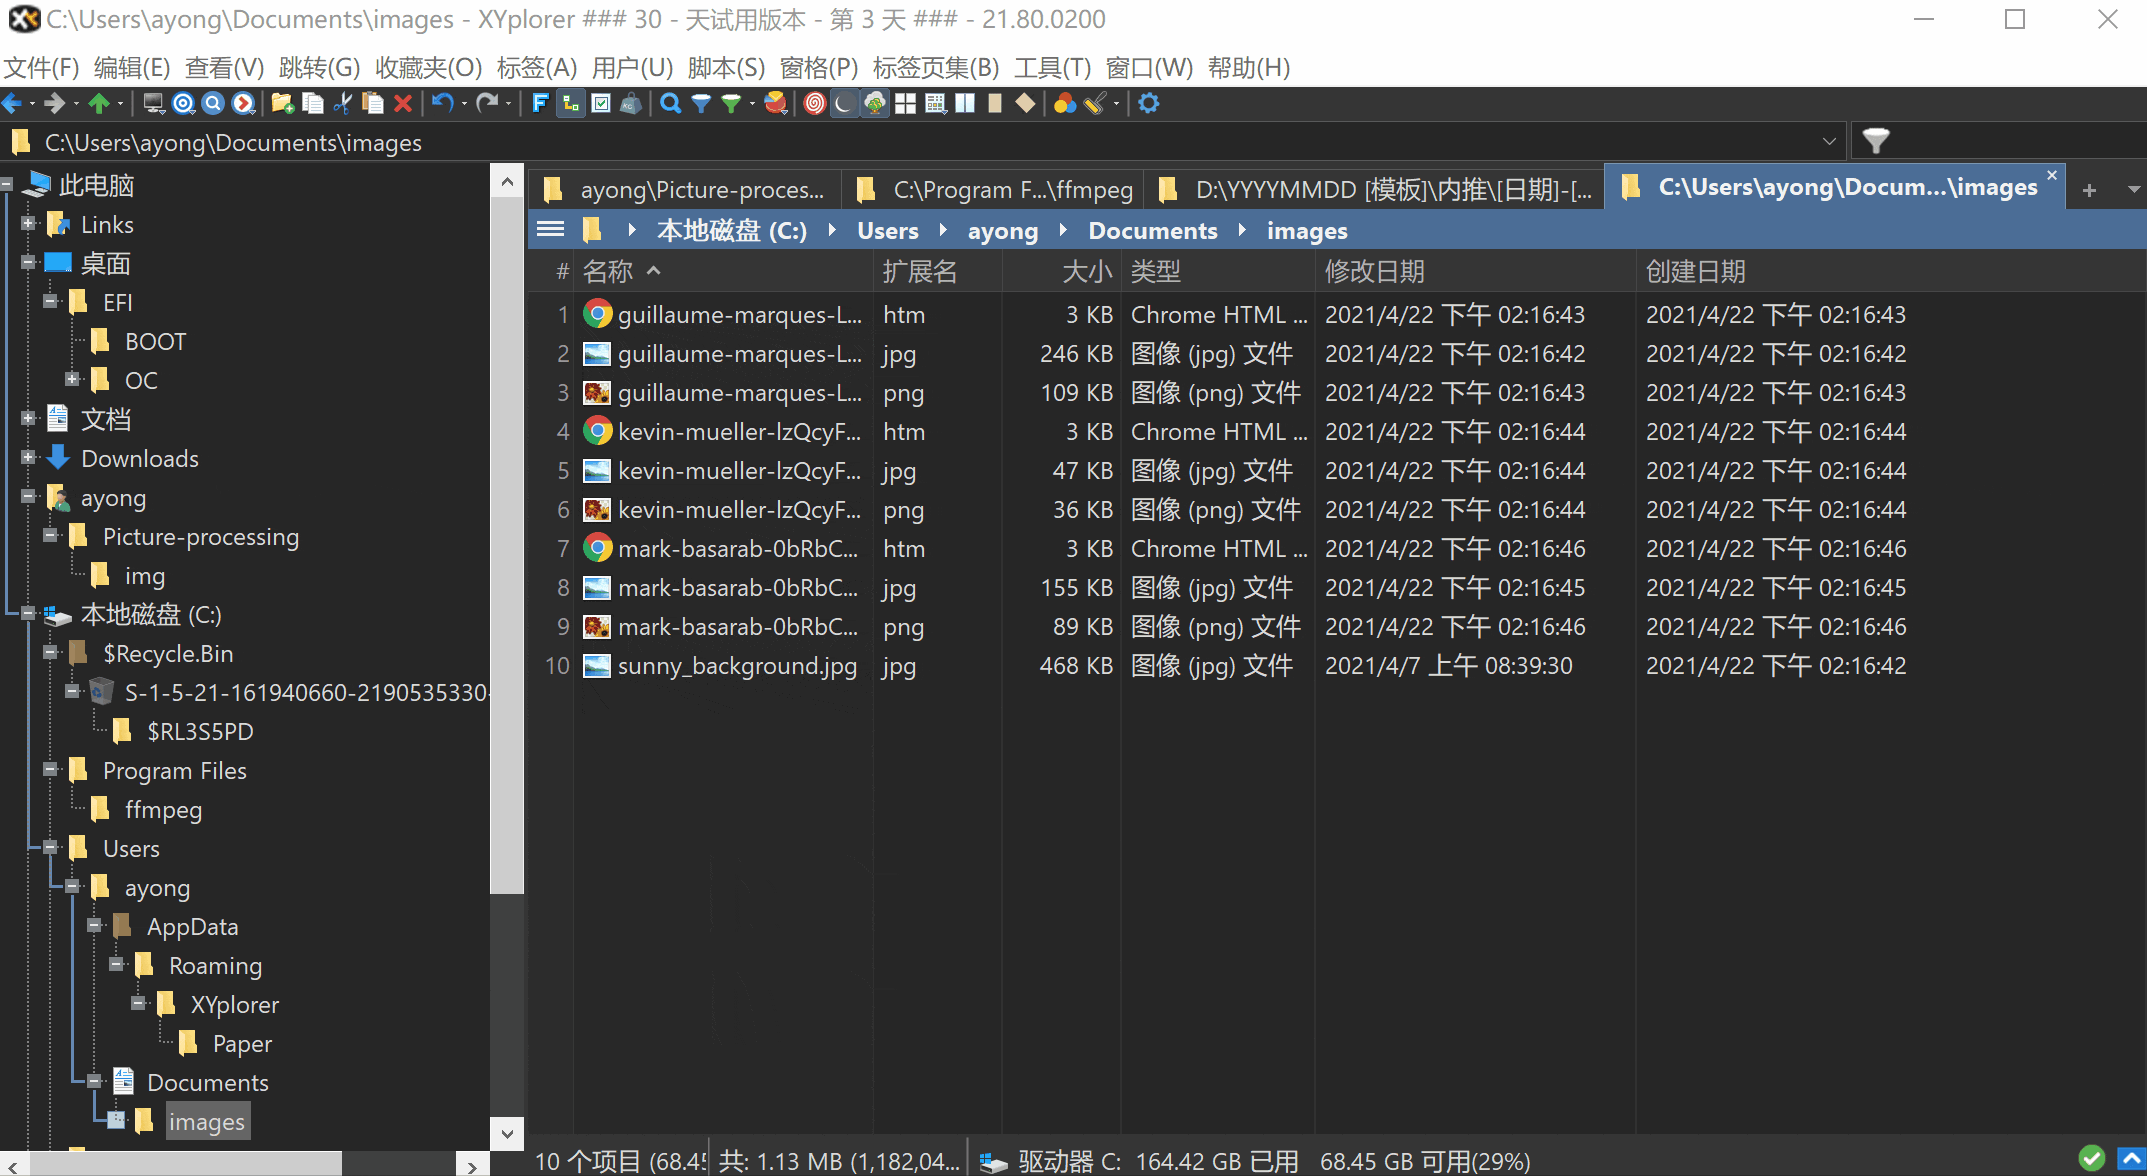This screenshot has width=2147, height=1176.
Task: Delete selection using the red X icon
Action: tap(403, 103)
